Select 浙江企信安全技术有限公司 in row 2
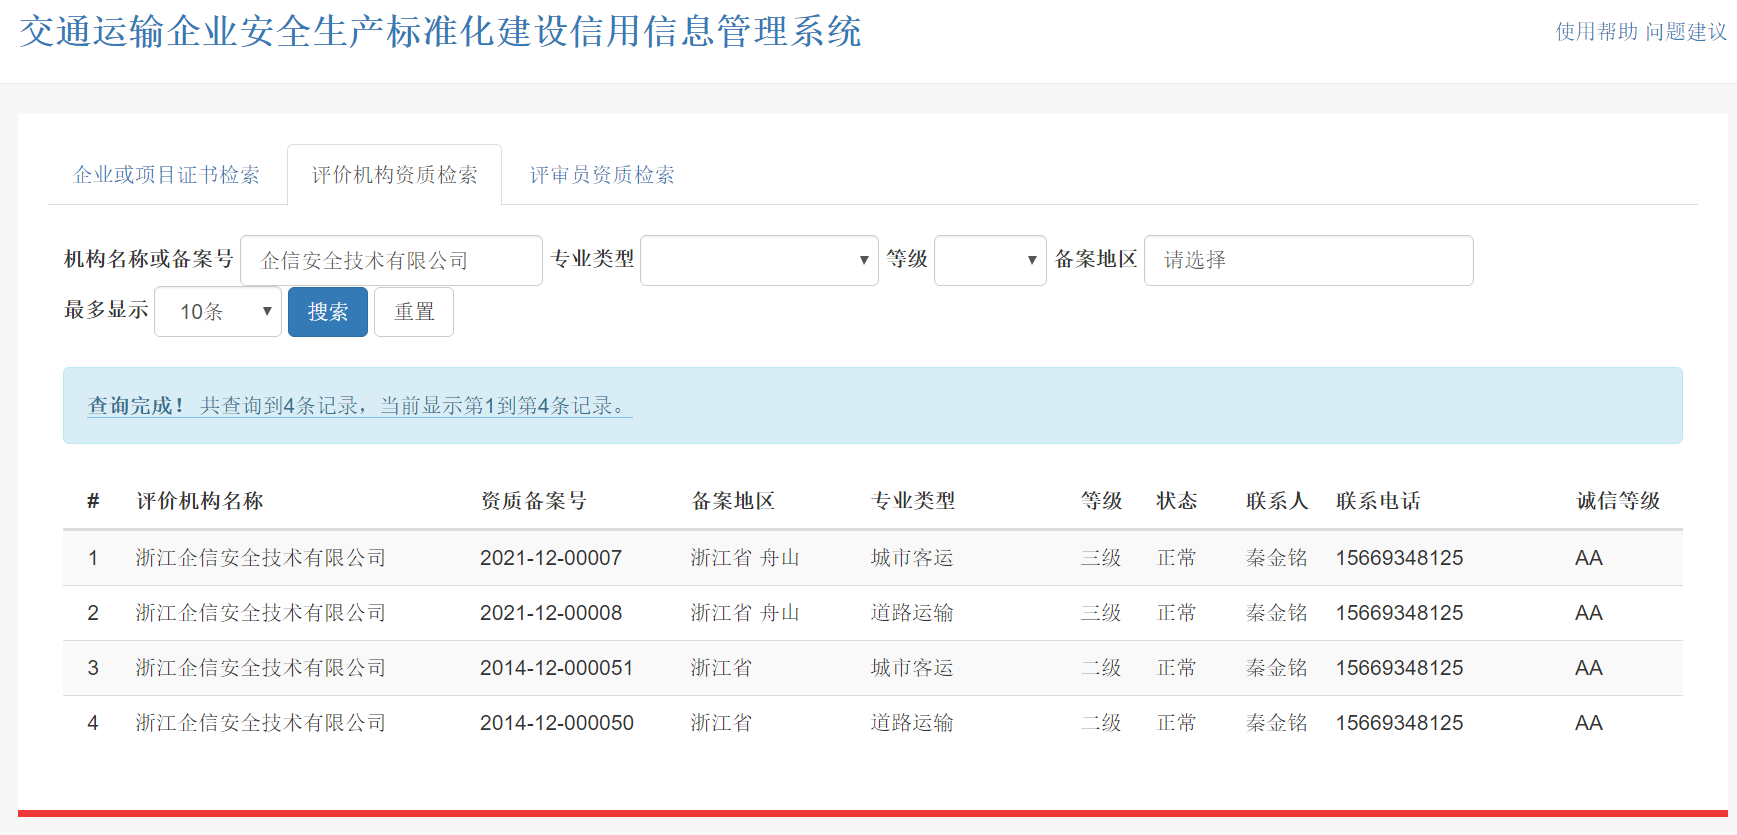Image resolution: width=1737 pixels, height=835 pixels. 261,613
